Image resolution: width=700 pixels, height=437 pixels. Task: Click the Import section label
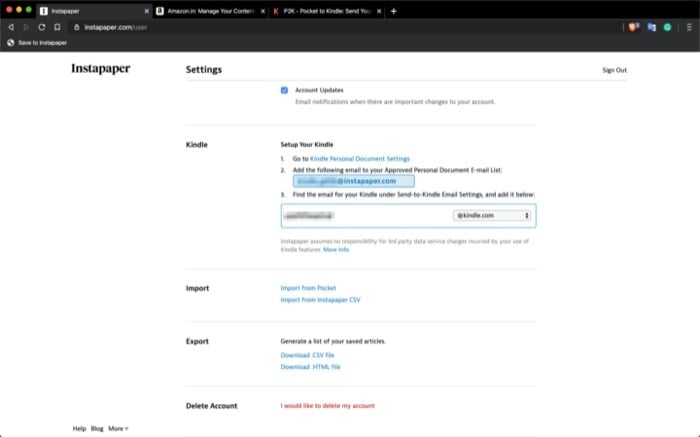click(x=197, y=288)
